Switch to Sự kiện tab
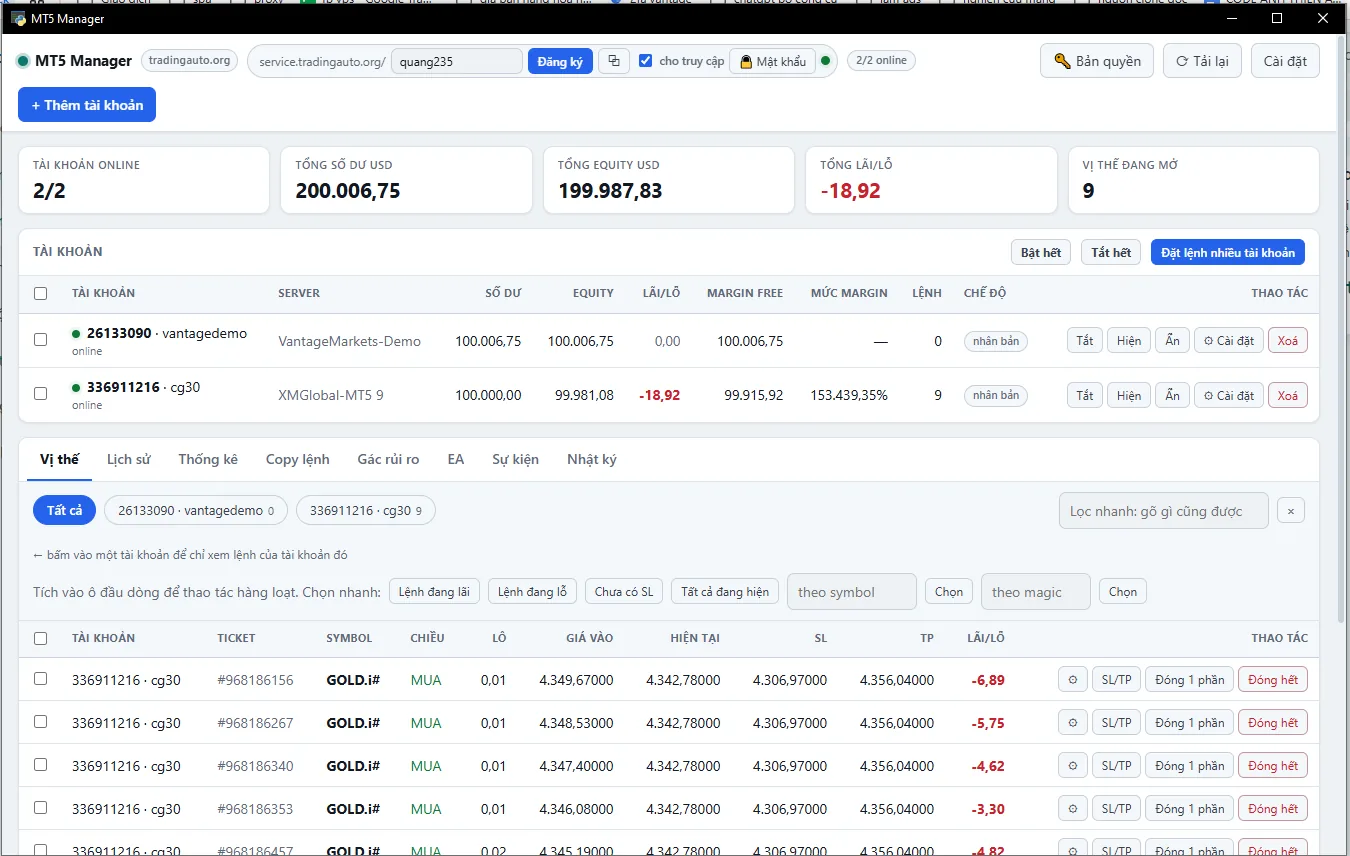The image size is (1350, 856). 515,460
